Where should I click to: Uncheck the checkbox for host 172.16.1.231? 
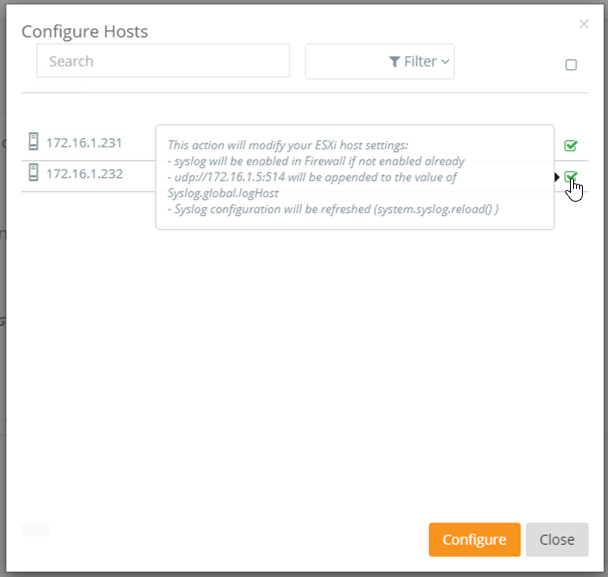tap(571, 146)
